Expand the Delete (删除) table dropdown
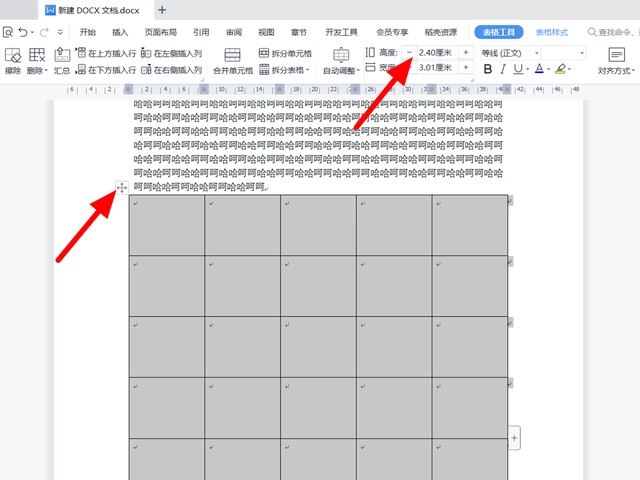The height and width of the screenshot is (480, 640). point(37,60)
